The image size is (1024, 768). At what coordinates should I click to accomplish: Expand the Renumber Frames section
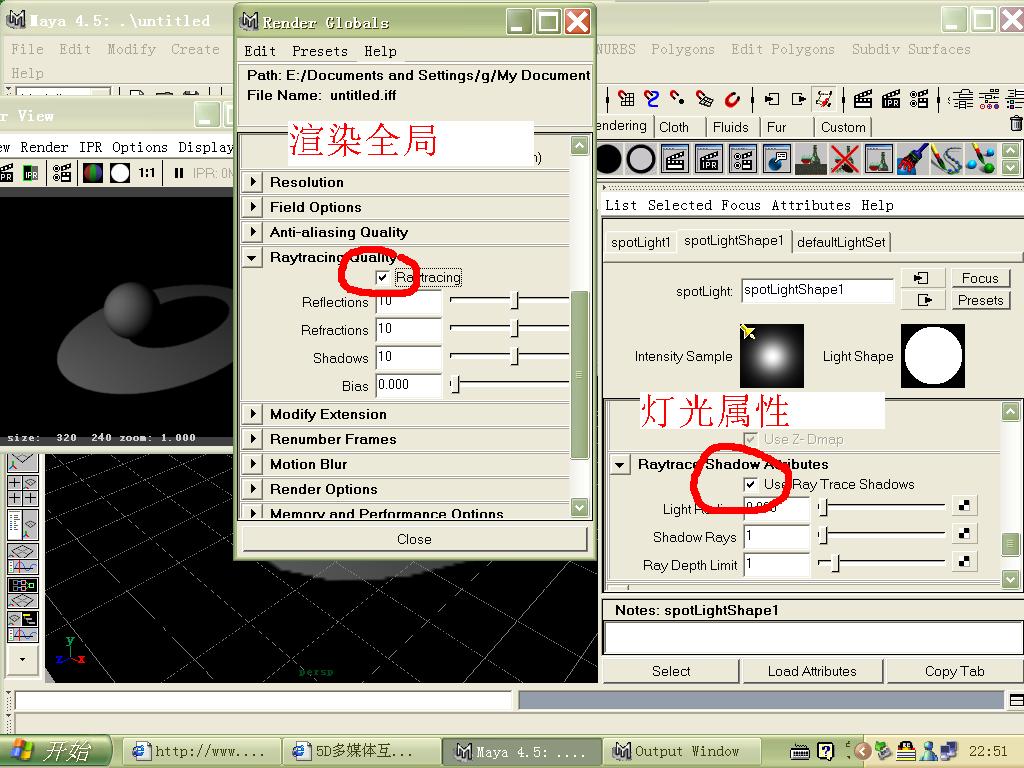click(x=253, y=439)
